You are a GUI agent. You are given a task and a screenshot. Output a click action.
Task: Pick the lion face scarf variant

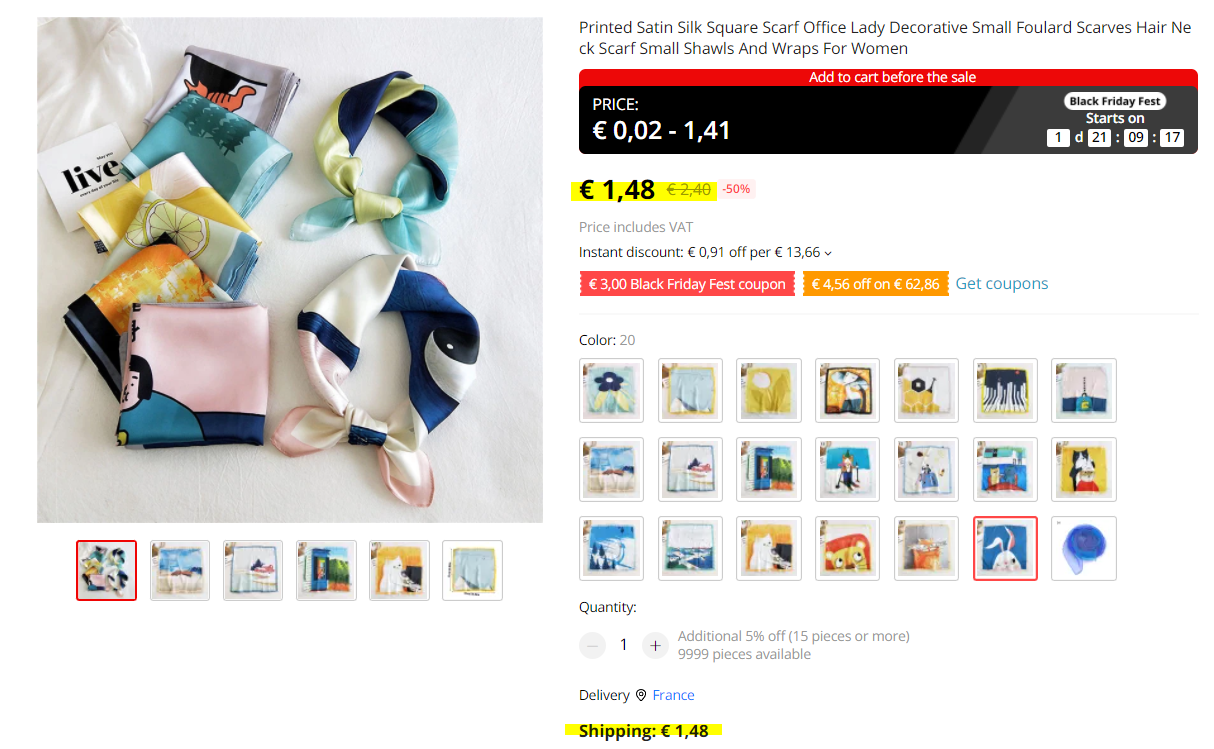point(848,548)
